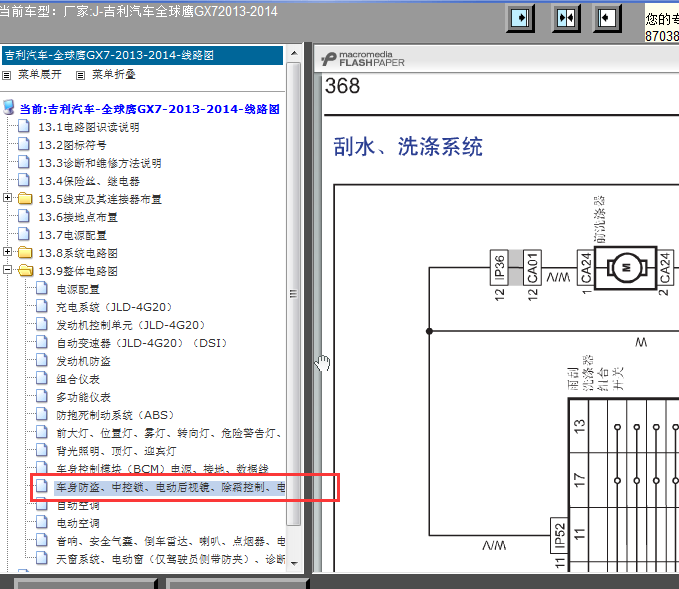
Task: Open 13.7电源配置 page
Action: (x=72, y=236)
